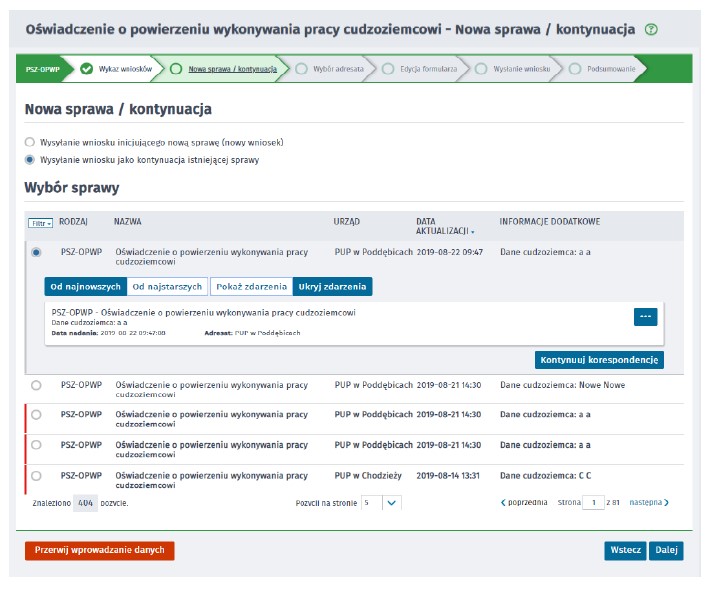Viewport: 717px width, 590px height.
Task: Click Kontynuuj korespondencję button
Action: click(599, 359)
